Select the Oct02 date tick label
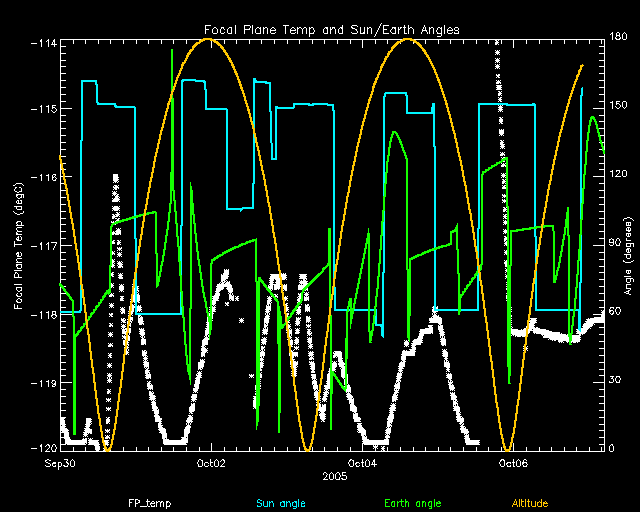The image size is (640, 512). [211, 463]
